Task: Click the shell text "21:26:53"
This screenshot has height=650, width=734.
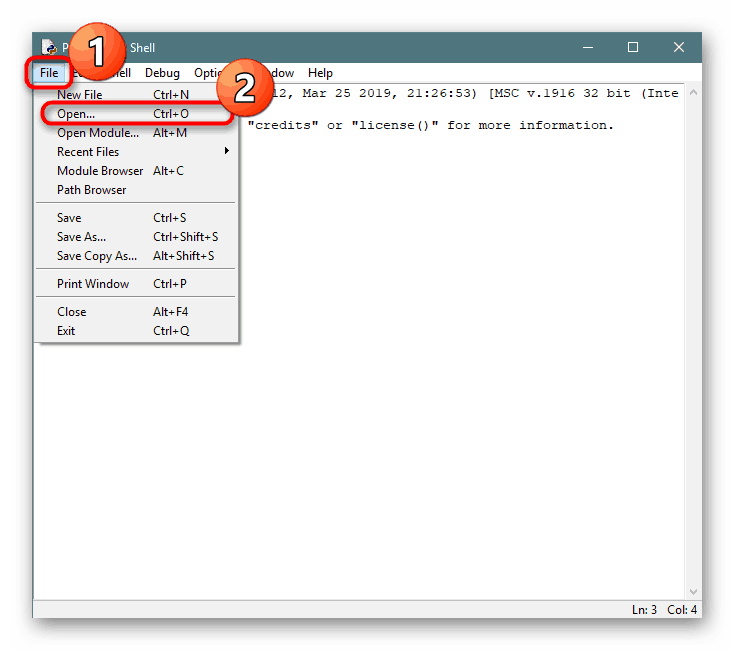Action: click(x=438, y=93)
